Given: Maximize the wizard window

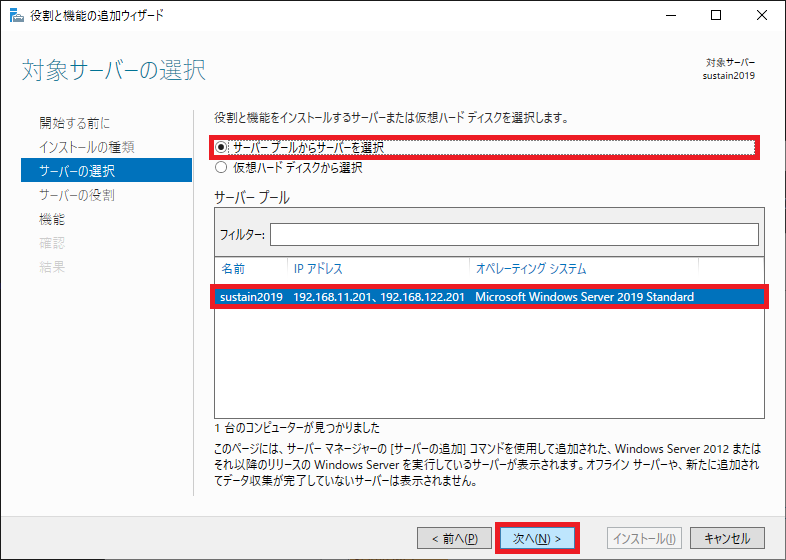Looking at the screenshot, I should point(716,15).
